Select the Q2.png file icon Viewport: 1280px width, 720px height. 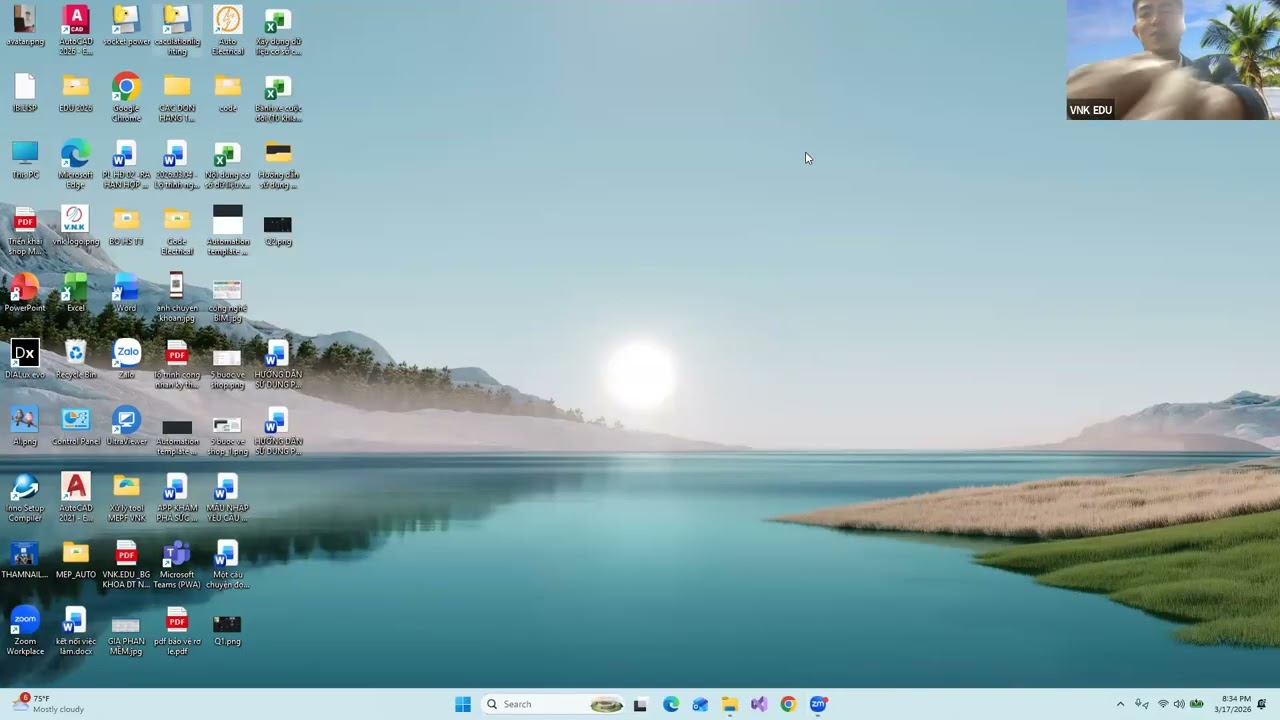(x=278, y=229)
